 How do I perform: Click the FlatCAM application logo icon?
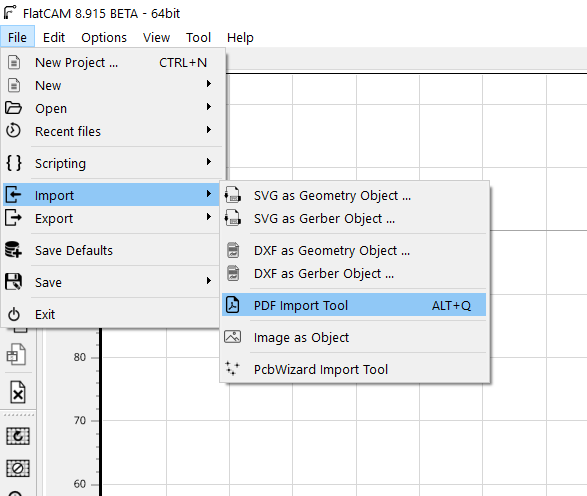(10, 12)
